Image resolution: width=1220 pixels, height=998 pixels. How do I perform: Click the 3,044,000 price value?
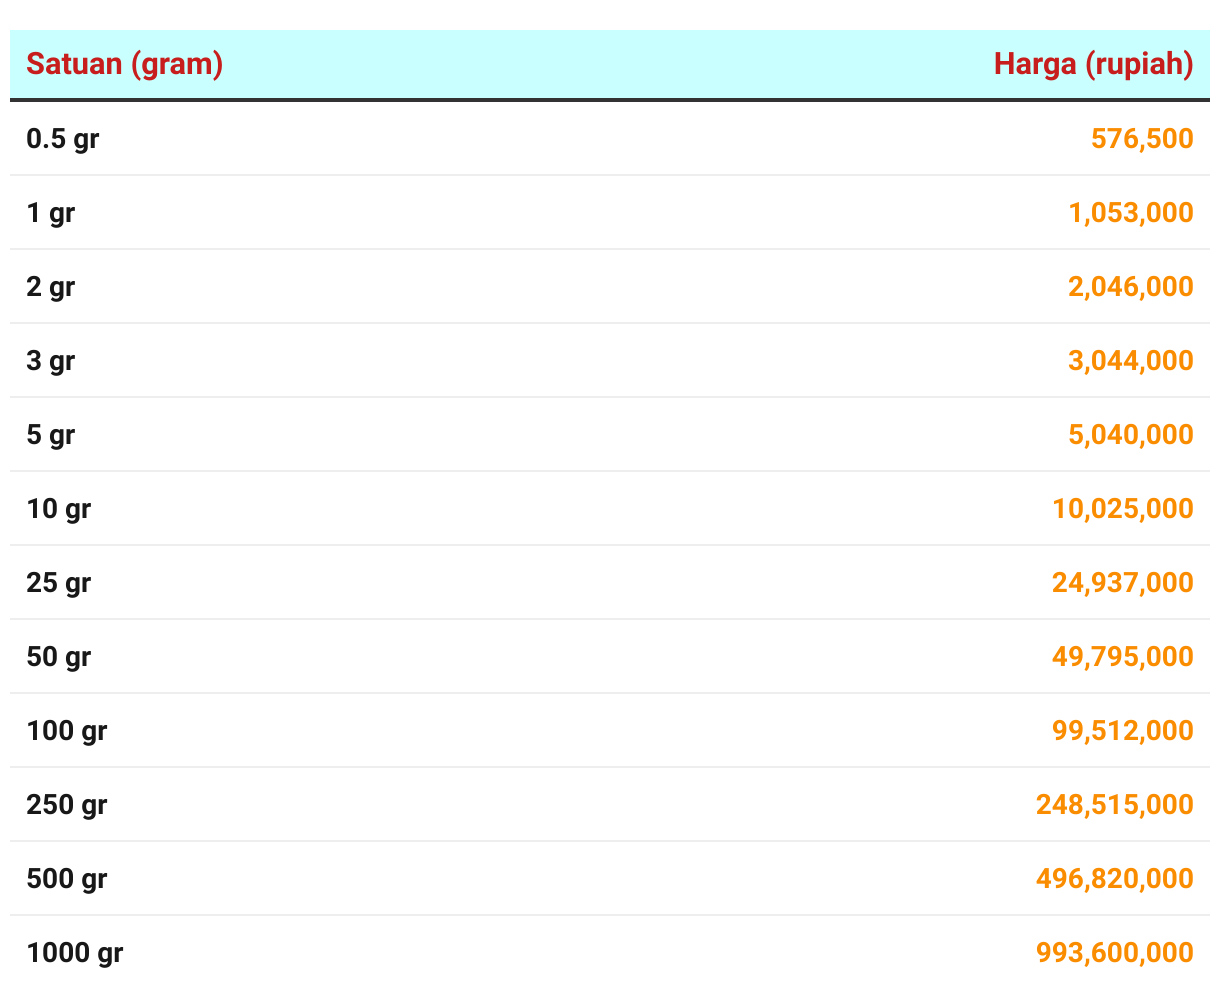[1131, 360]
